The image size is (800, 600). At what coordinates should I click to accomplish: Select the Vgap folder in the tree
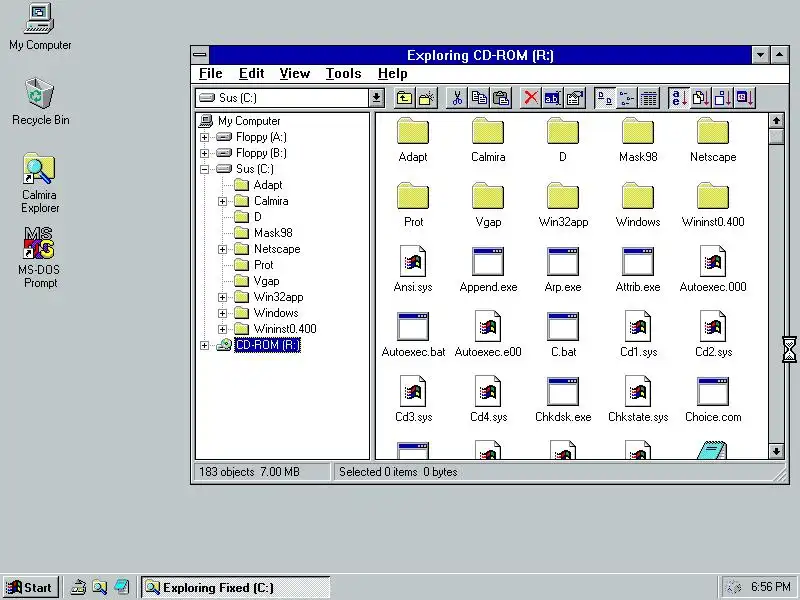266,281
